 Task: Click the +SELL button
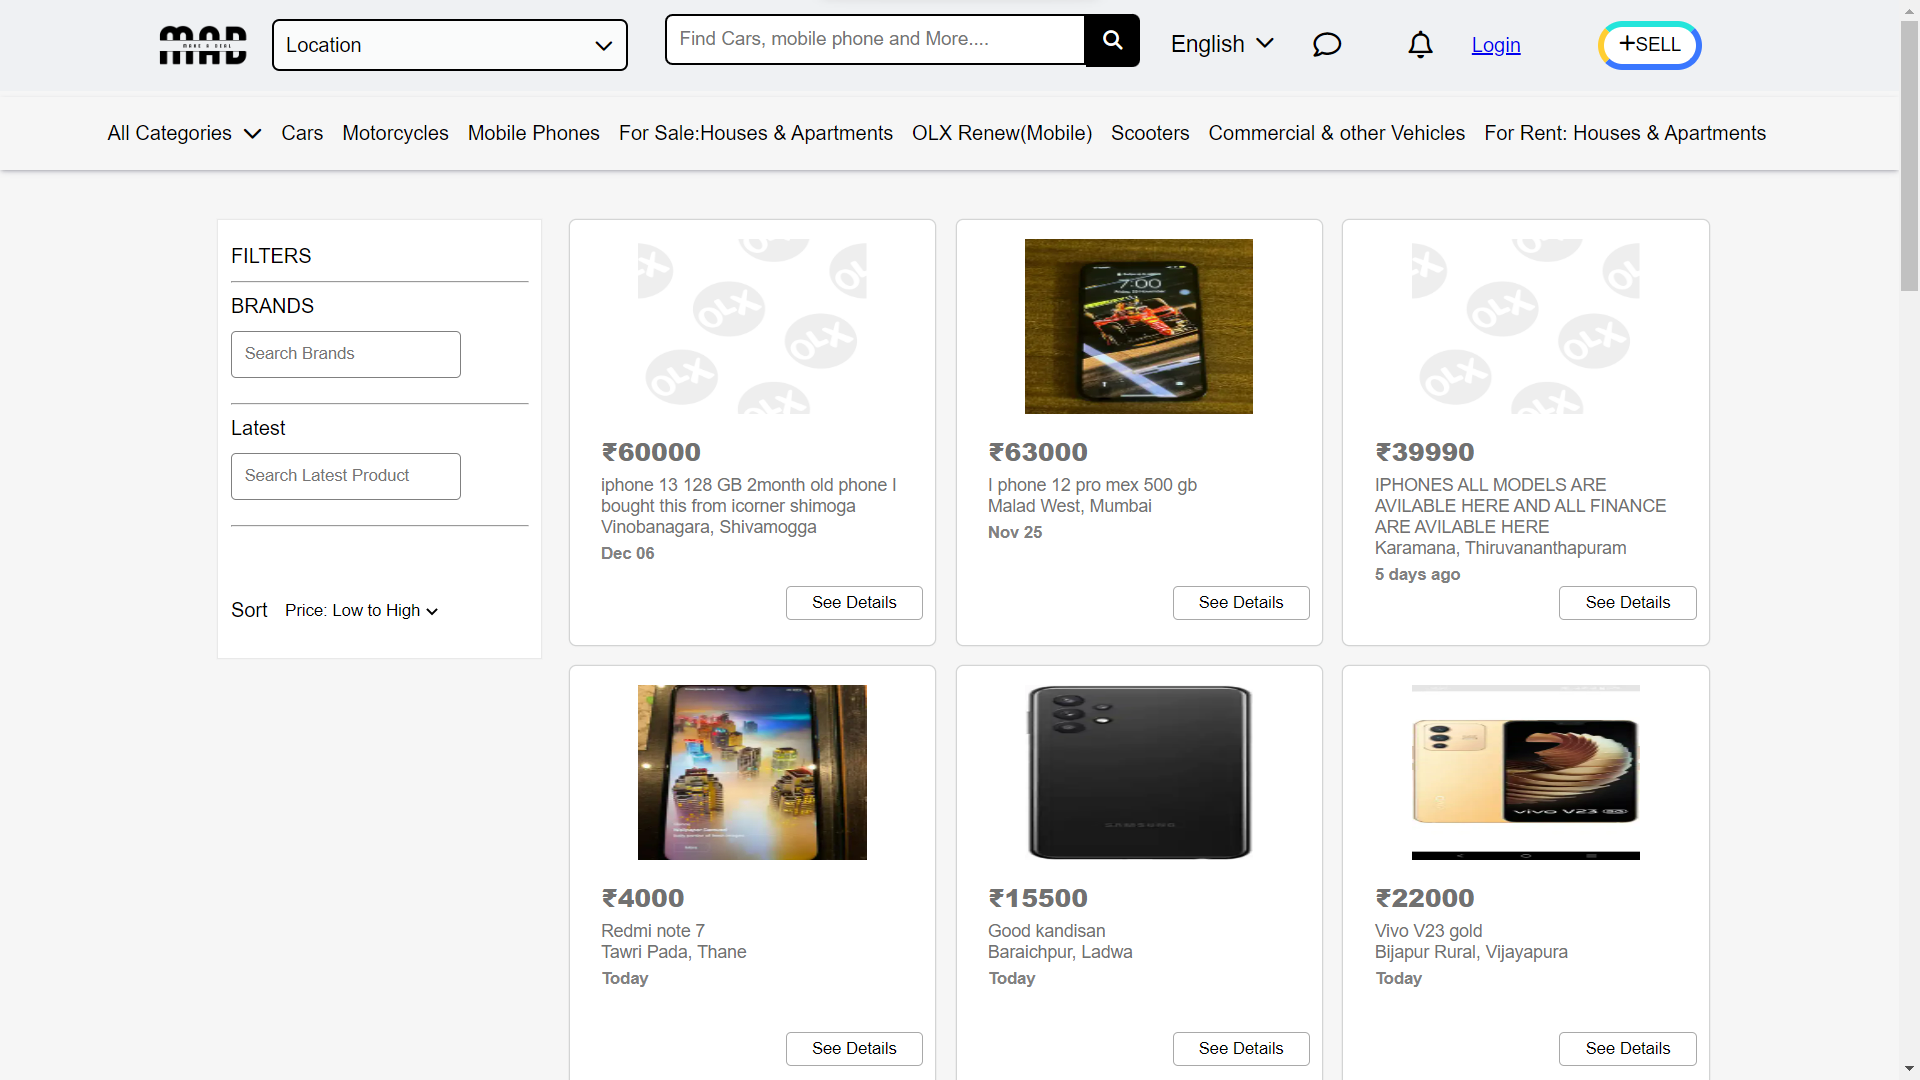click(1649, 45)
